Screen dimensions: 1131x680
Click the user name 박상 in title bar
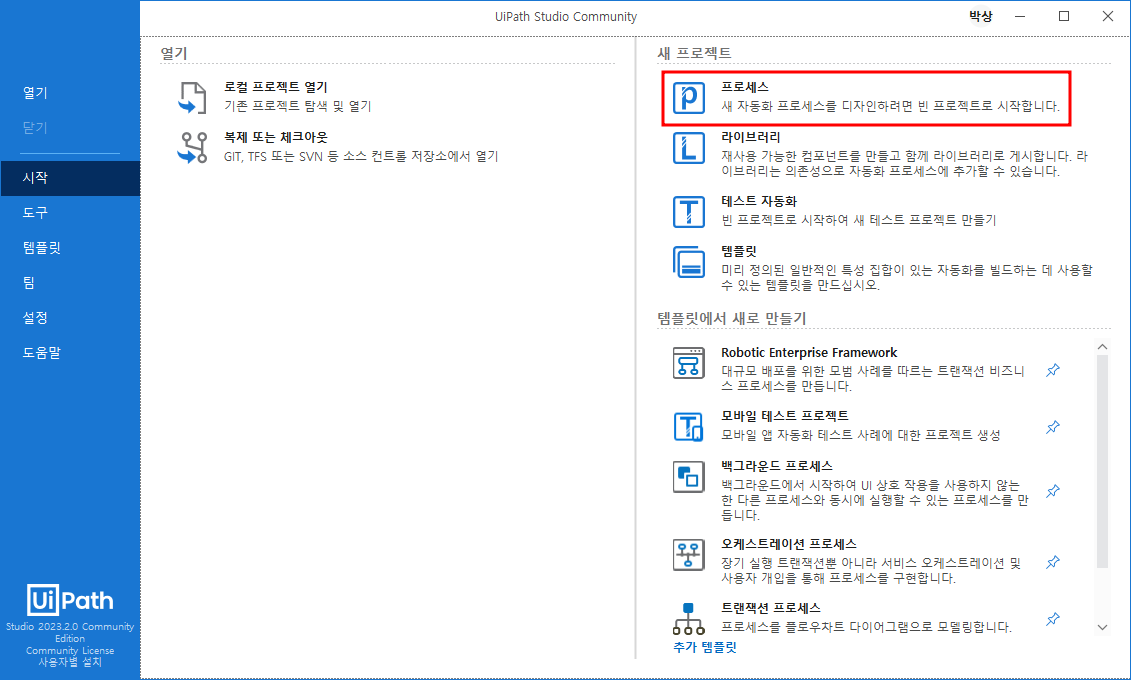point(980,16)
